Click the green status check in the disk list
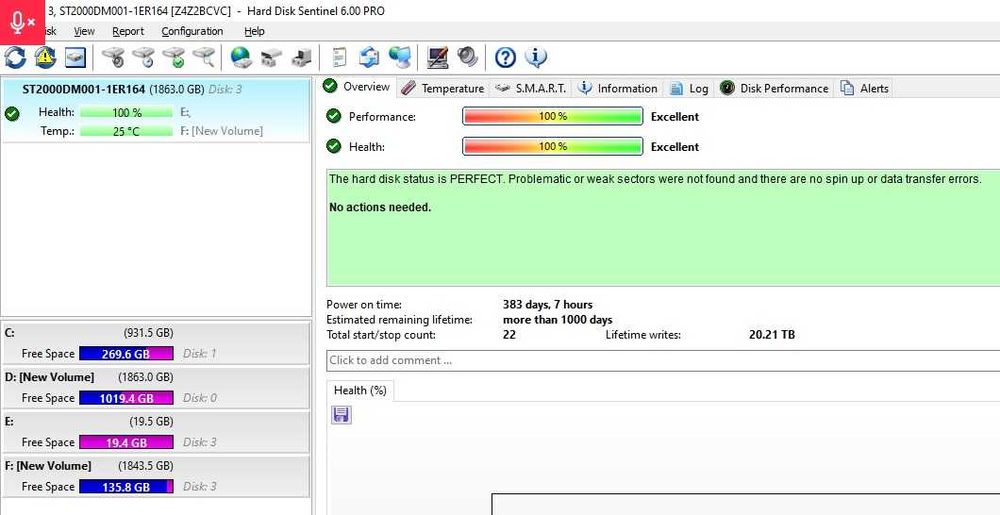Screen dimensions: 1000x515 [x=11, y=113]
